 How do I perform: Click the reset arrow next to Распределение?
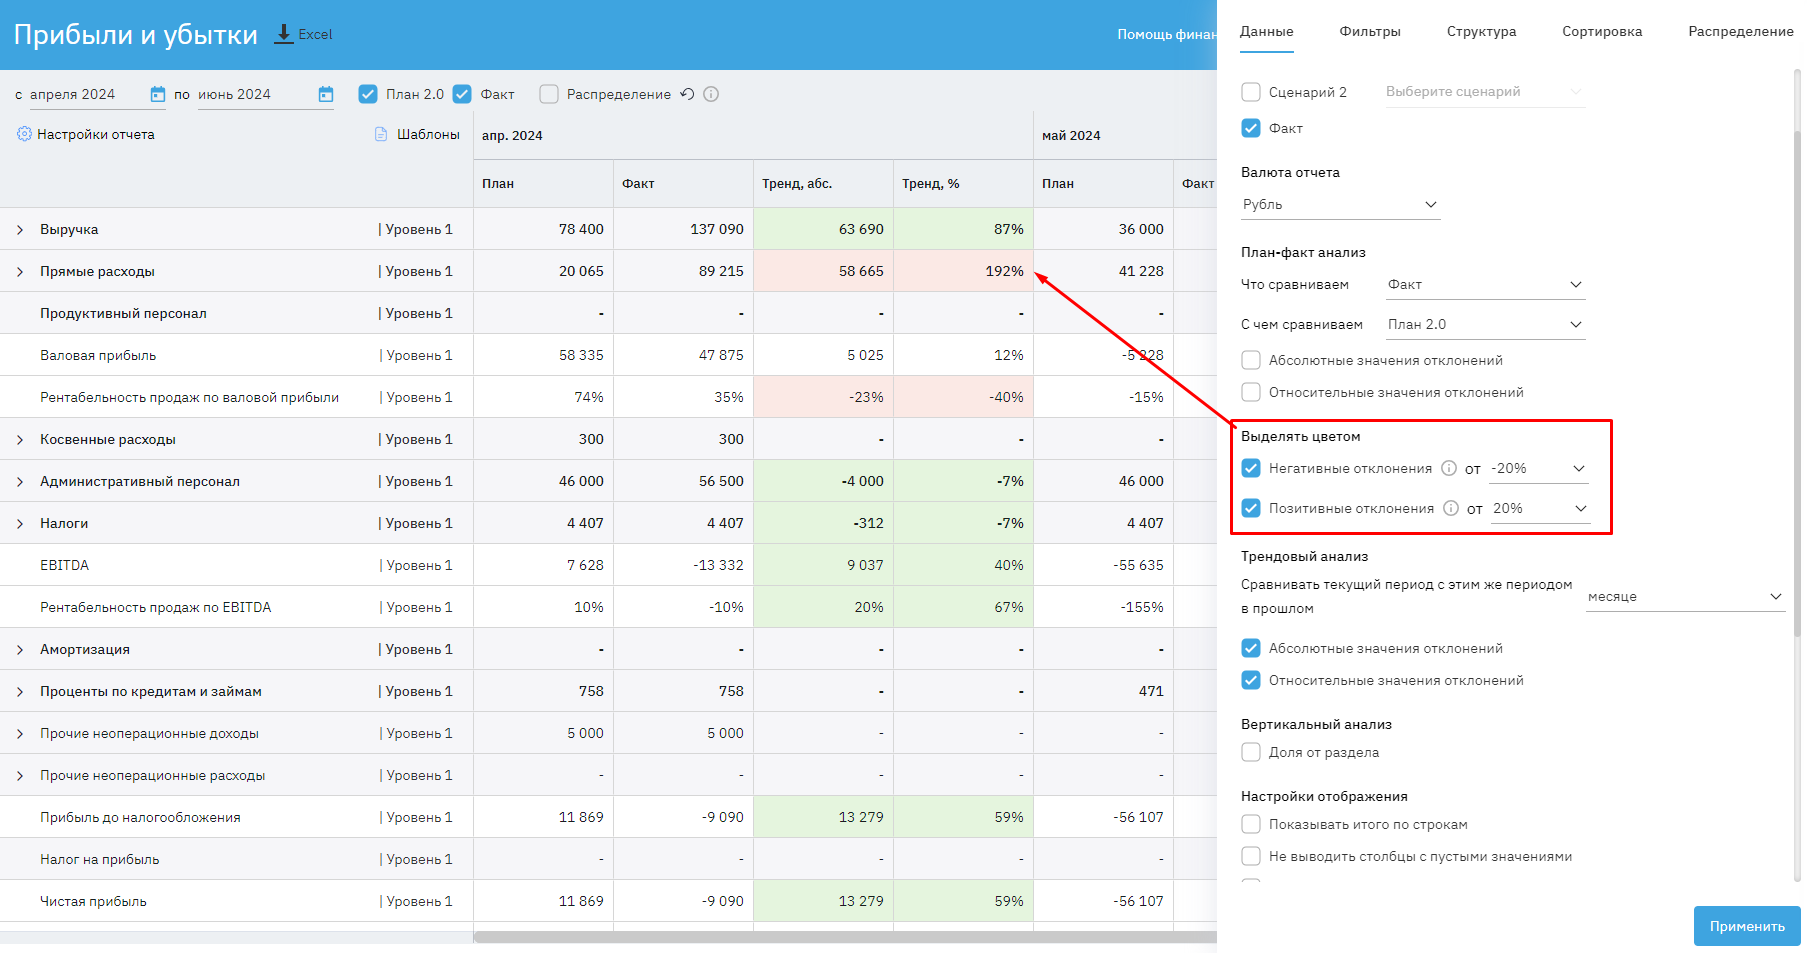(687, 94)
